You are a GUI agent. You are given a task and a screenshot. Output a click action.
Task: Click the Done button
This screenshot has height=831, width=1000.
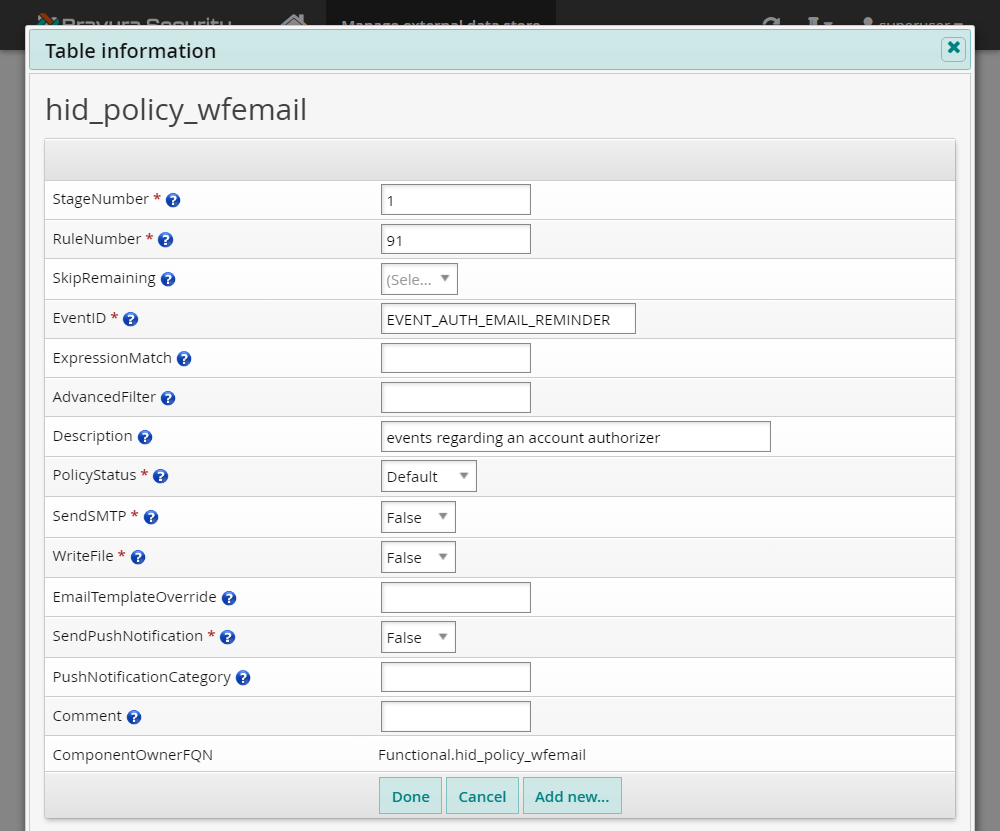(410, 796)
